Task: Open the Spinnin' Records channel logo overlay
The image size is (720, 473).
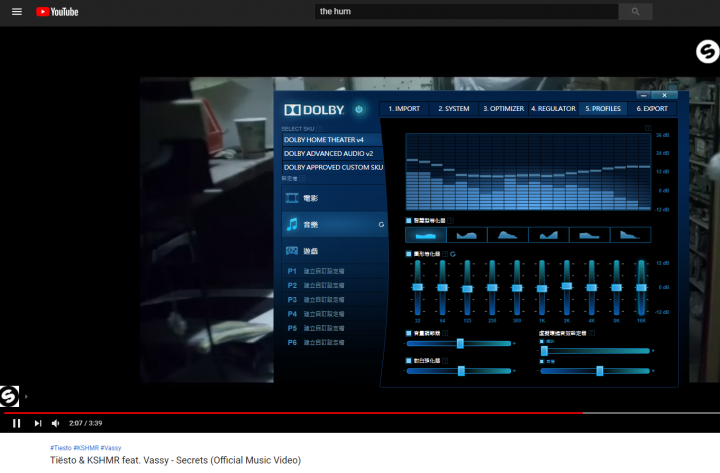Action: 708,51
